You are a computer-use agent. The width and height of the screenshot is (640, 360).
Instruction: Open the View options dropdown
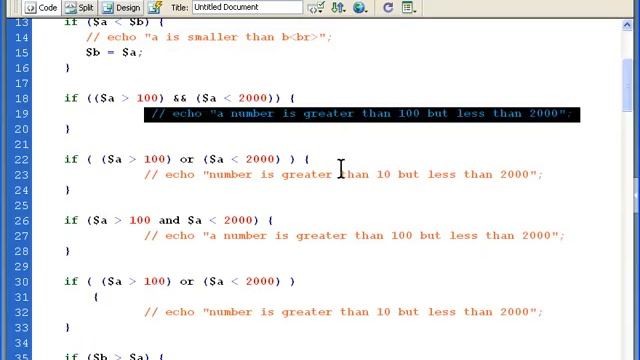coord(408,7)
